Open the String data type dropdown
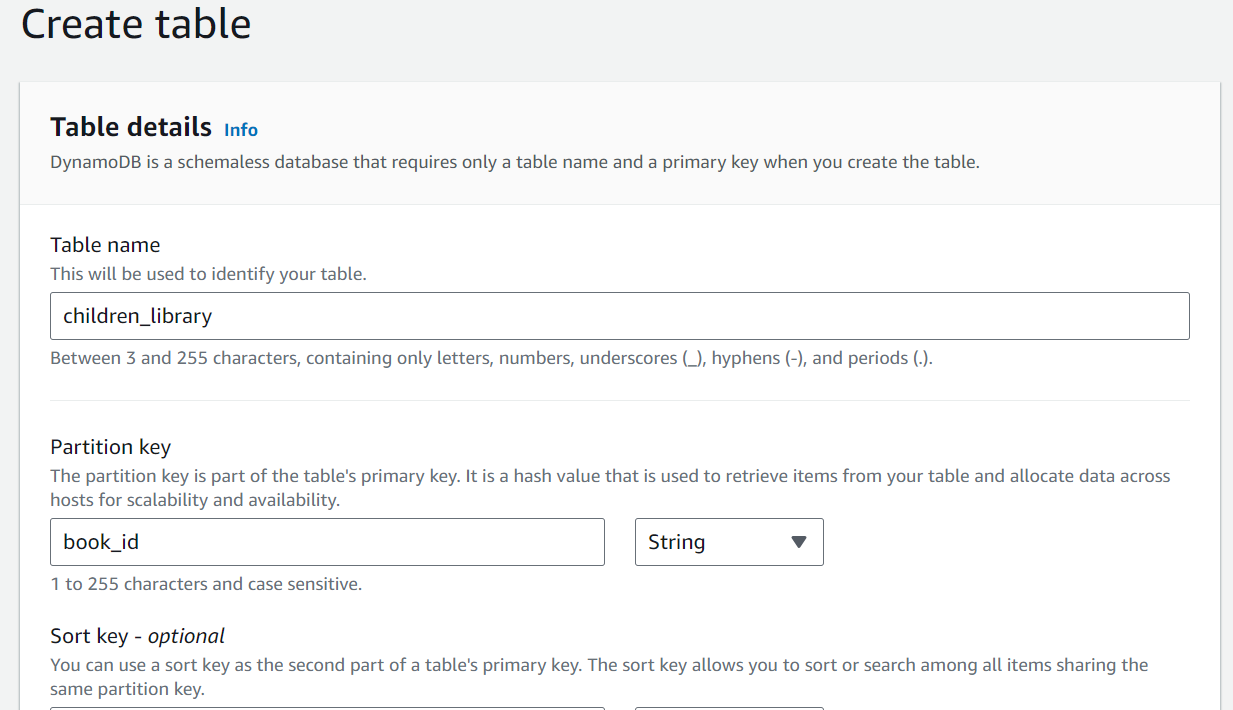The width and height of the screenshot is (1233, 710). pyautogui.click(x=728, y=542)
